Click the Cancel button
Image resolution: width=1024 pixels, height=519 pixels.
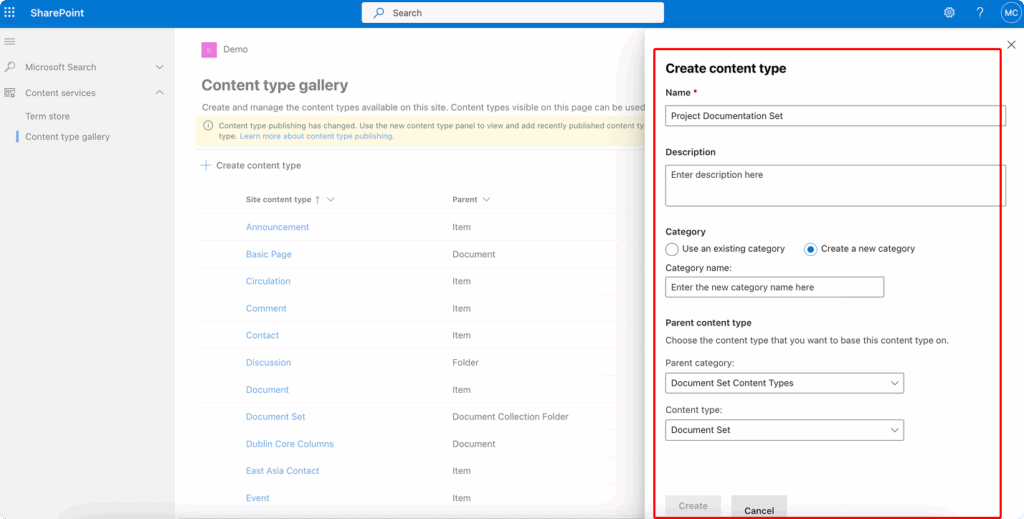759,508
